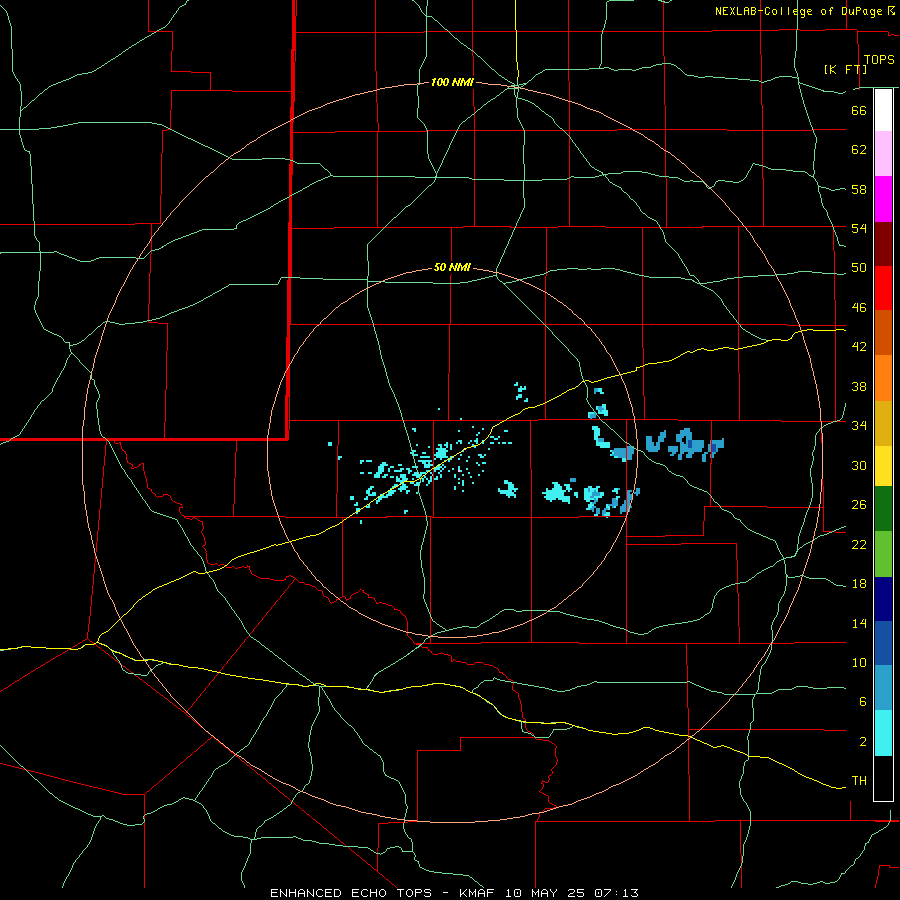This screenshot has height=900, width=900.
Task: Click the light blue legend swatch
Action: click(883, 688)
